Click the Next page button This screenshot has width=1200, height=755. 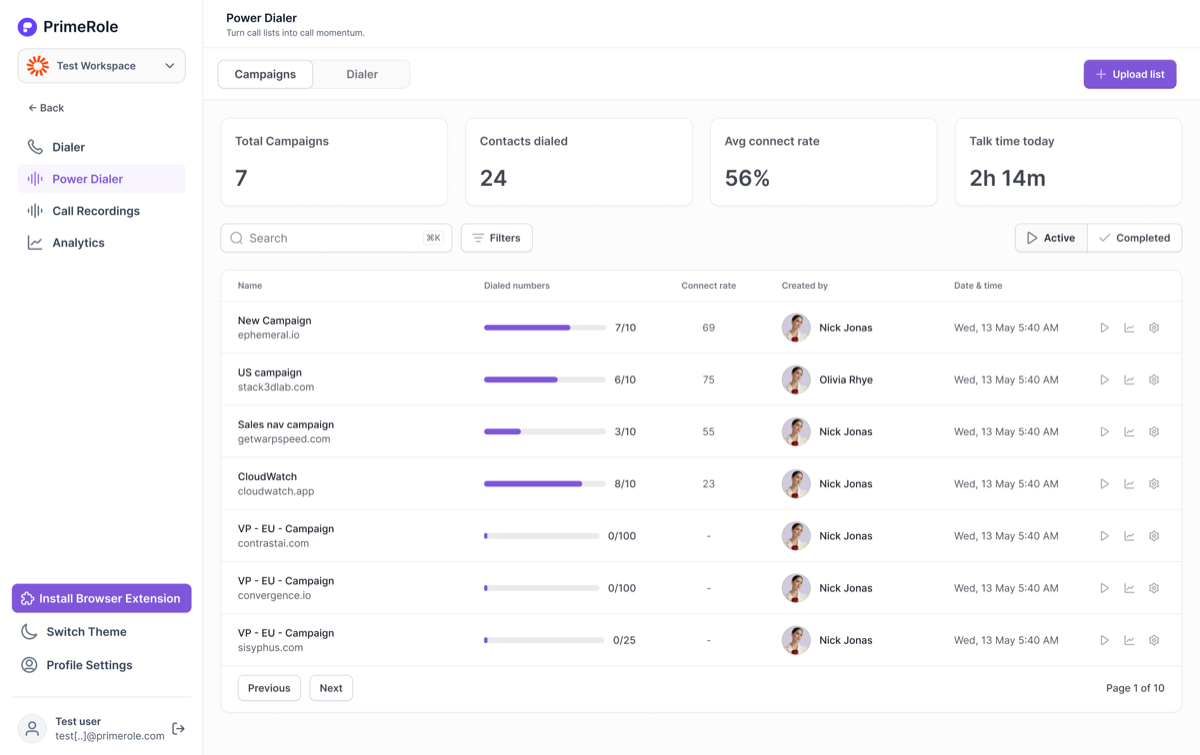pos(331,688)
